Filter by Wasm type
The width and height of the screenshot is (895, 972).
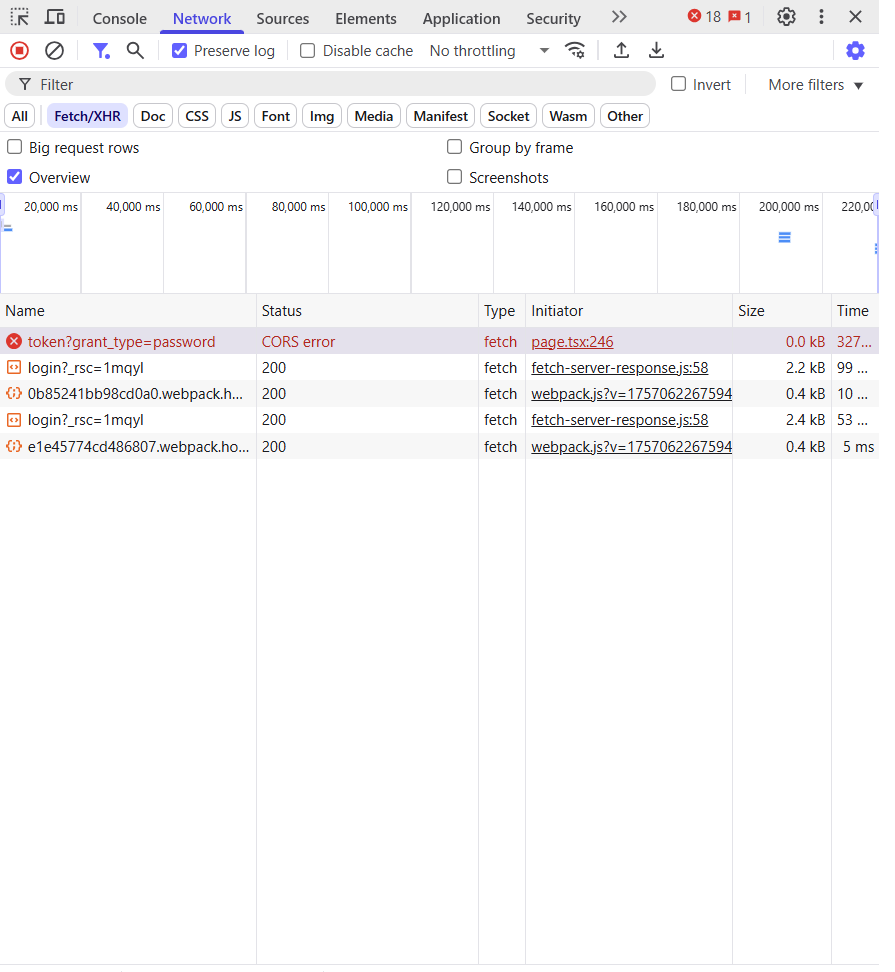[x=568, y=116]
